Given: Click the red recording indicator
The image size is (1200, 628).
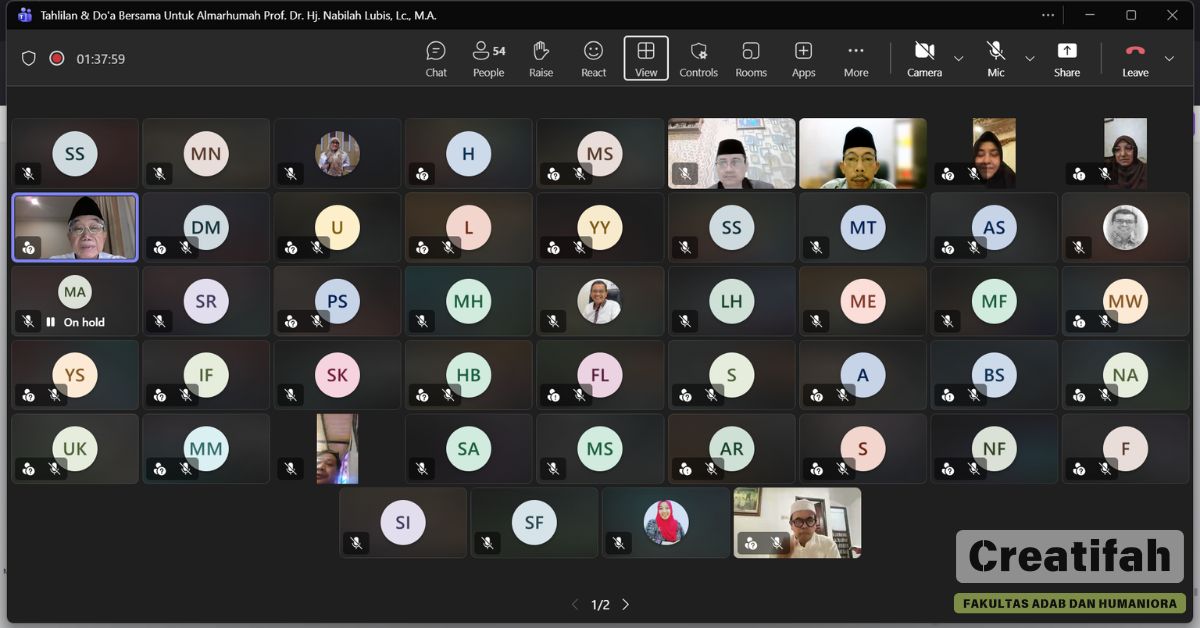Looking at the screenshot, I should (57, 59).
